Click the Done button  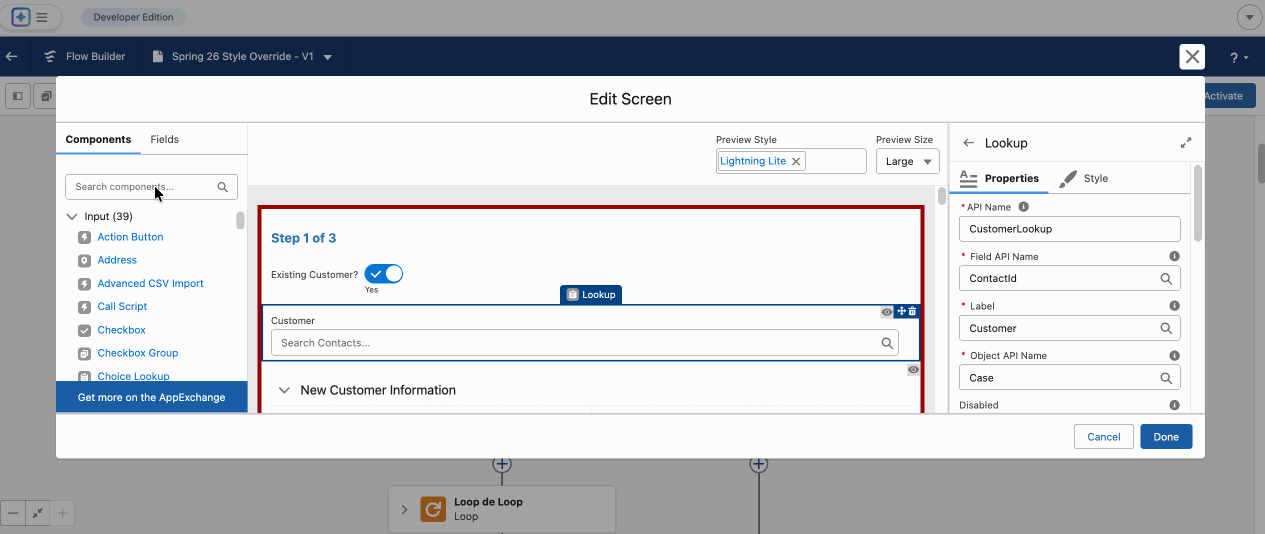pyautogui.click(x=1166, y=436)
